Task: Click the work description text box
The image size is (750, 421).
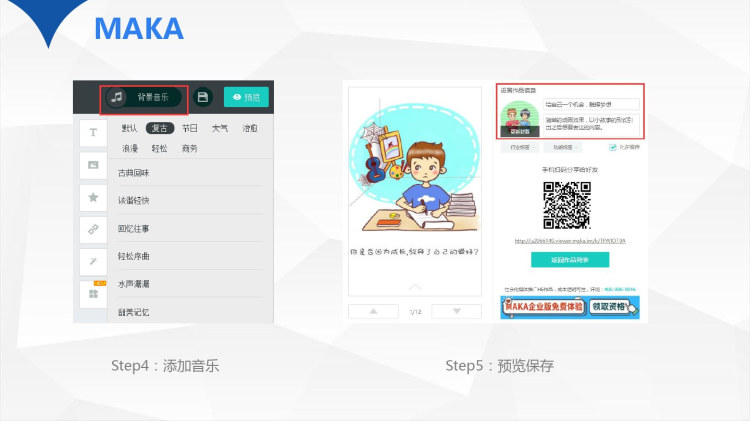Action: (591, 124)
